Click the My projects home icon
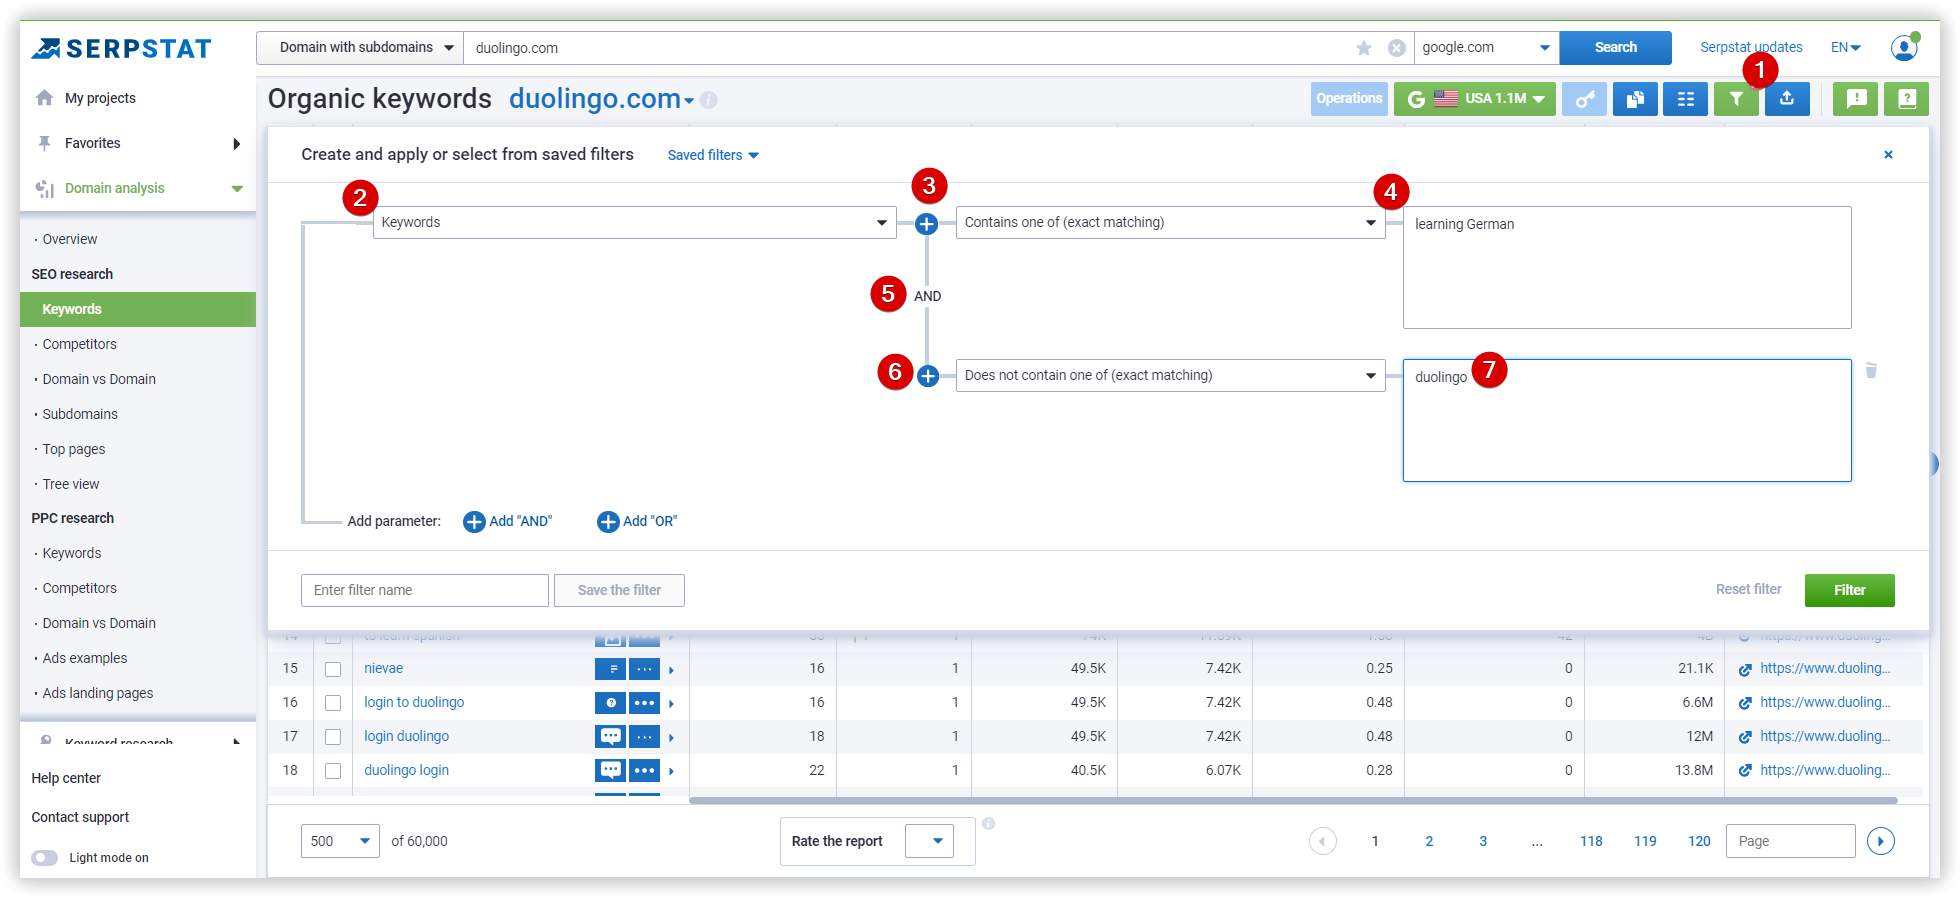This screenshot has width=1960, height=898. 44,98
